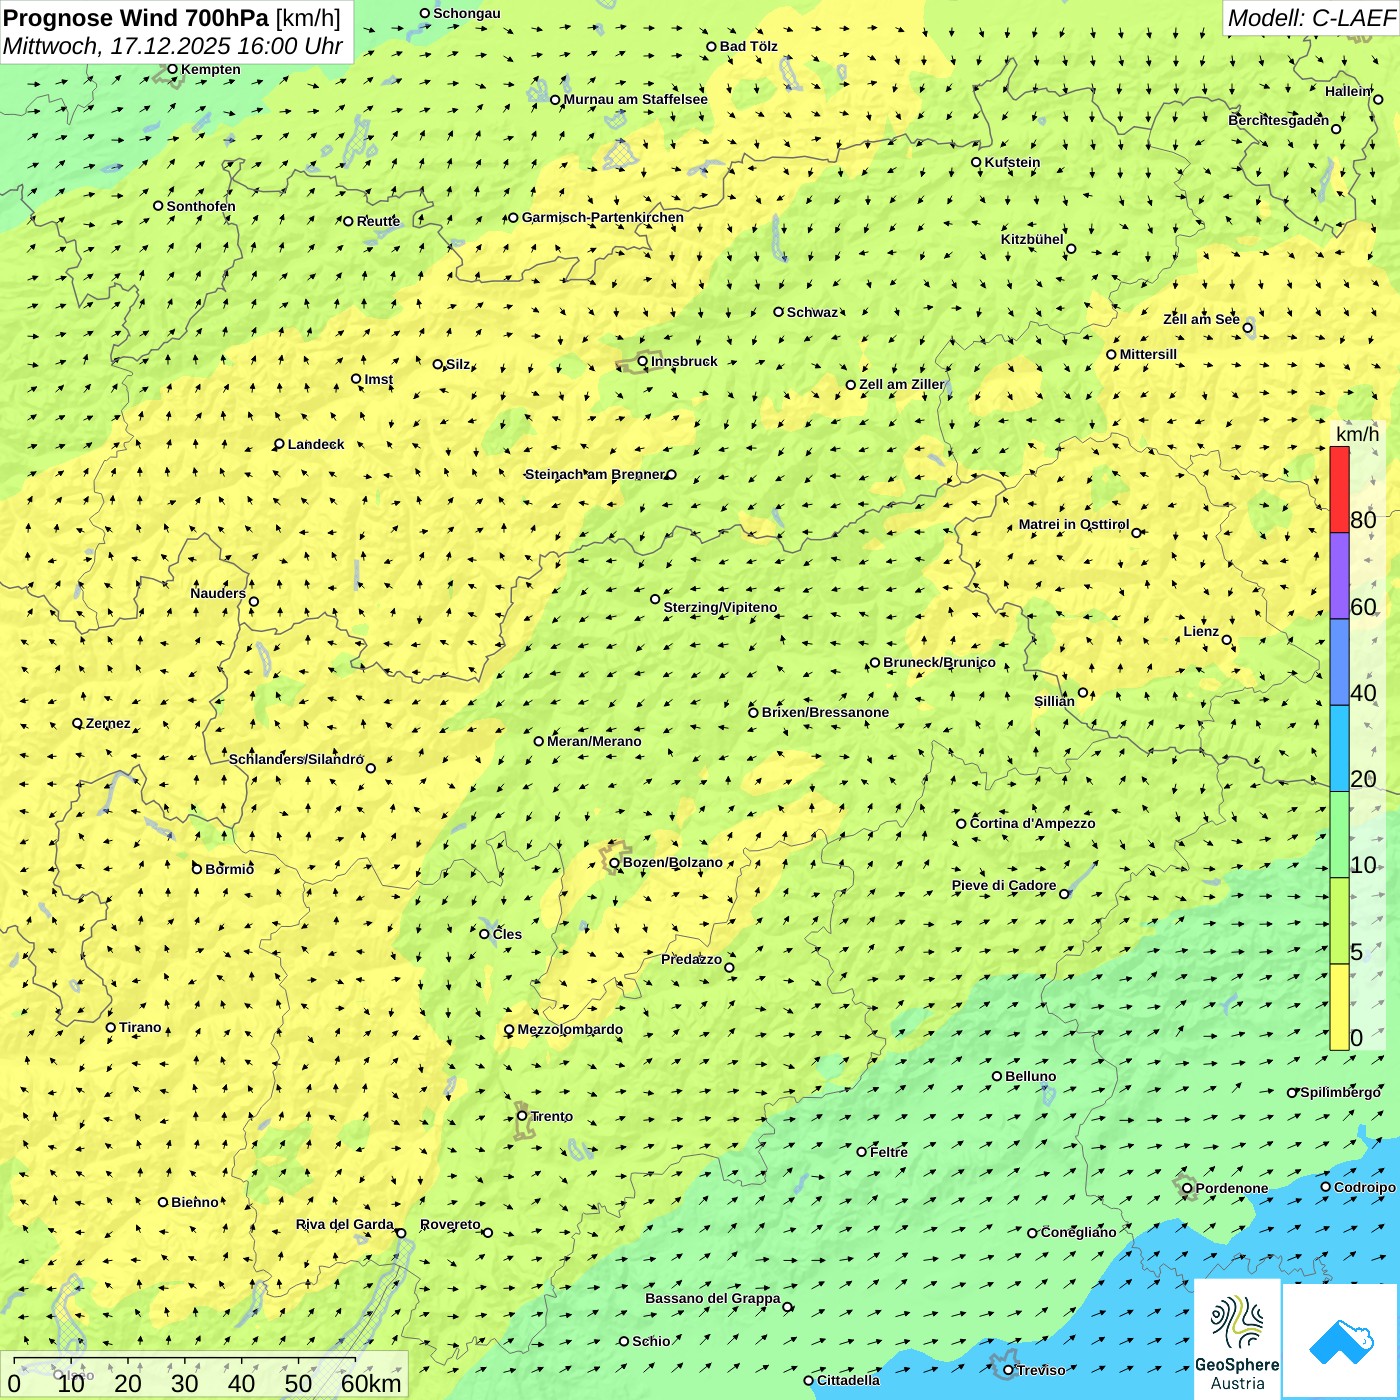Click the 'Landeck' label
Image resolution: width=1400 pixels, height=1400 pixels.
coord(316,444)
